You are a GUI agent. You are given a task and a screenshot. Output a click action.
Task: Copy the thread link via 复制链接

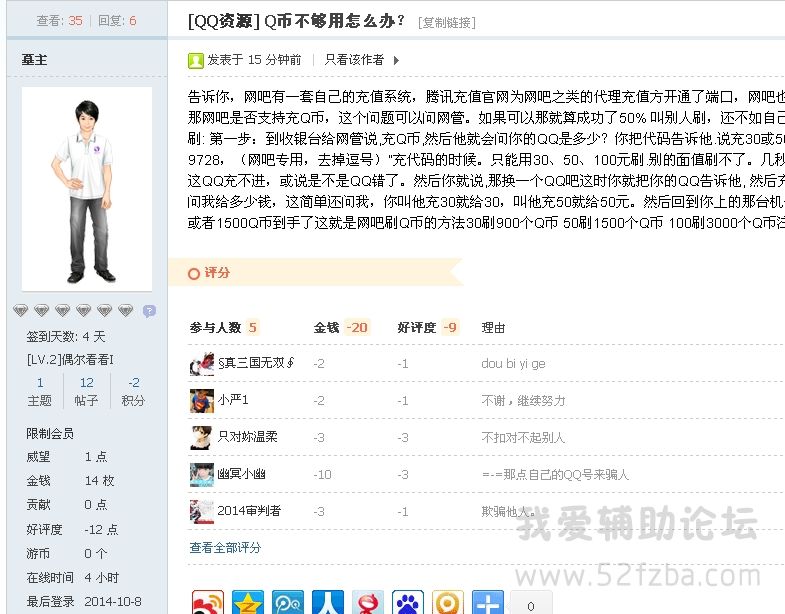447,23
